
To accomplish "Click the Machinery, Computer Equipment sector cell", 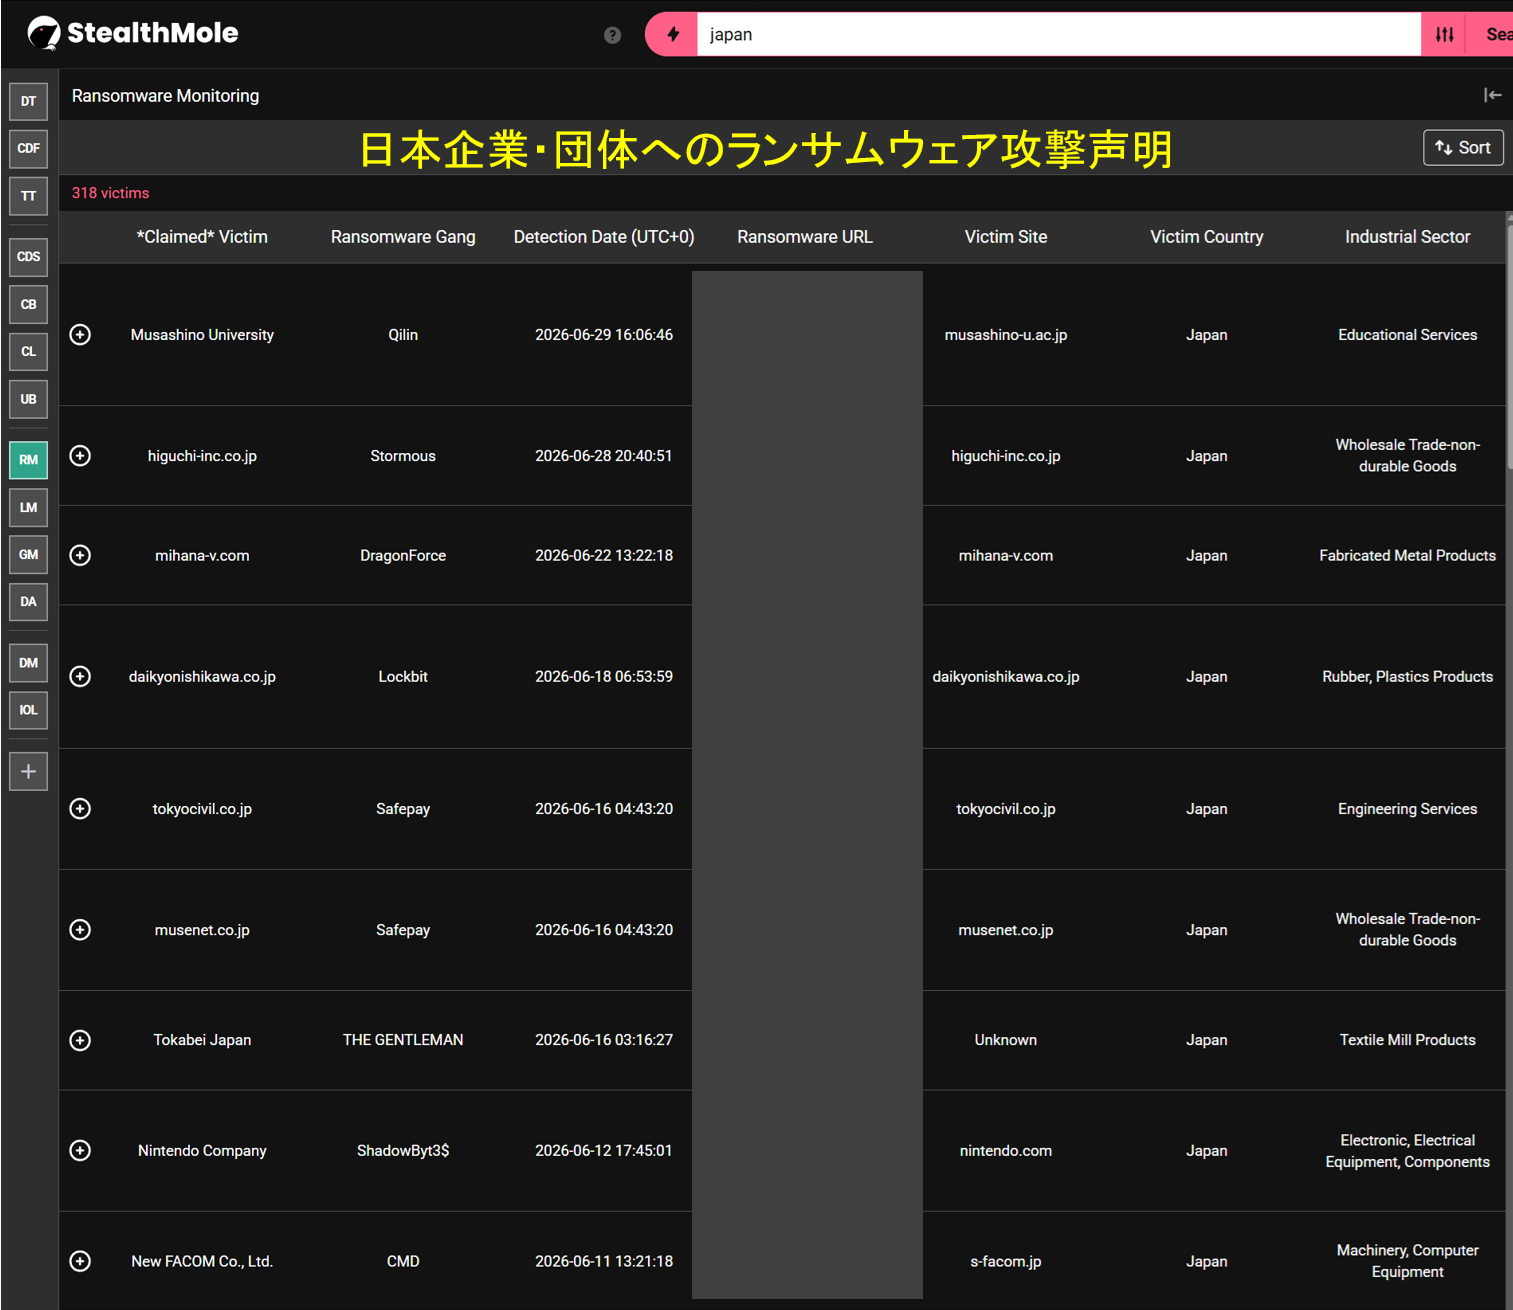I will pos(1407,1261).
